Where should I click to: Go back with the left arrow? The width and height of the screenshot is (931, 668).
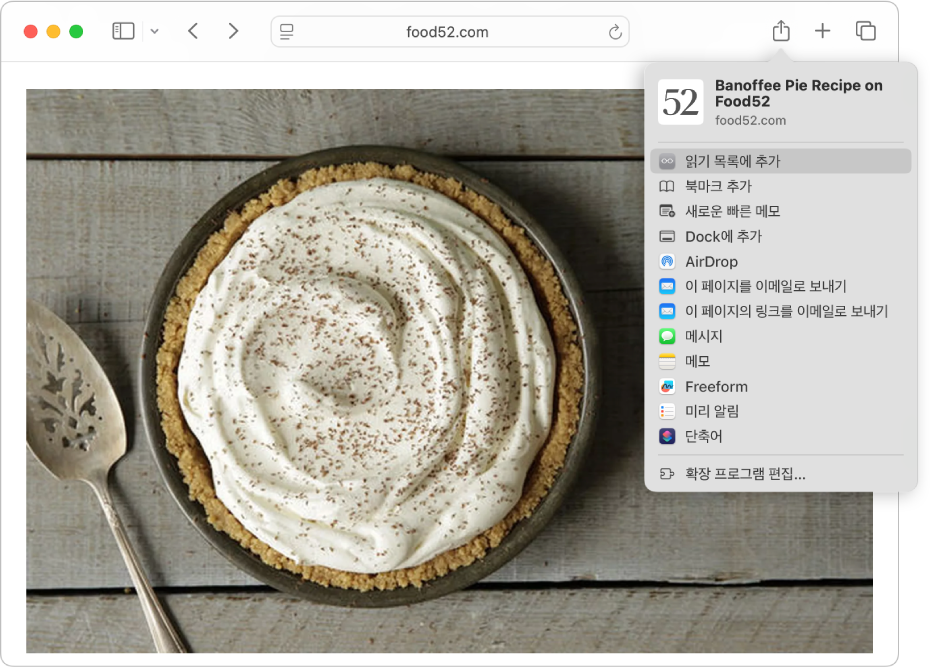click(193, 31)
